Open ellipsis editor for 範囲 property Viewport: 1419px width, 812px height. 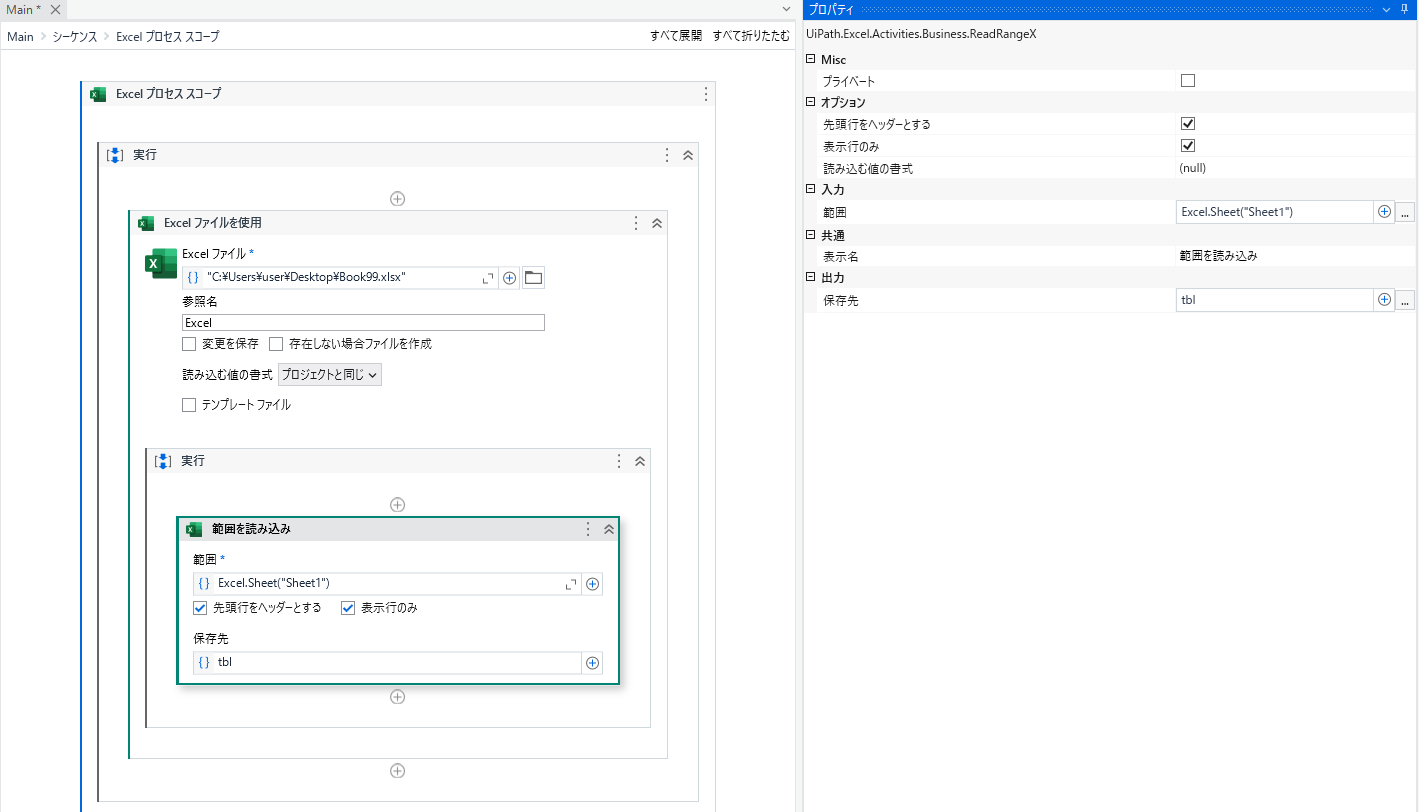point(1405,213)
